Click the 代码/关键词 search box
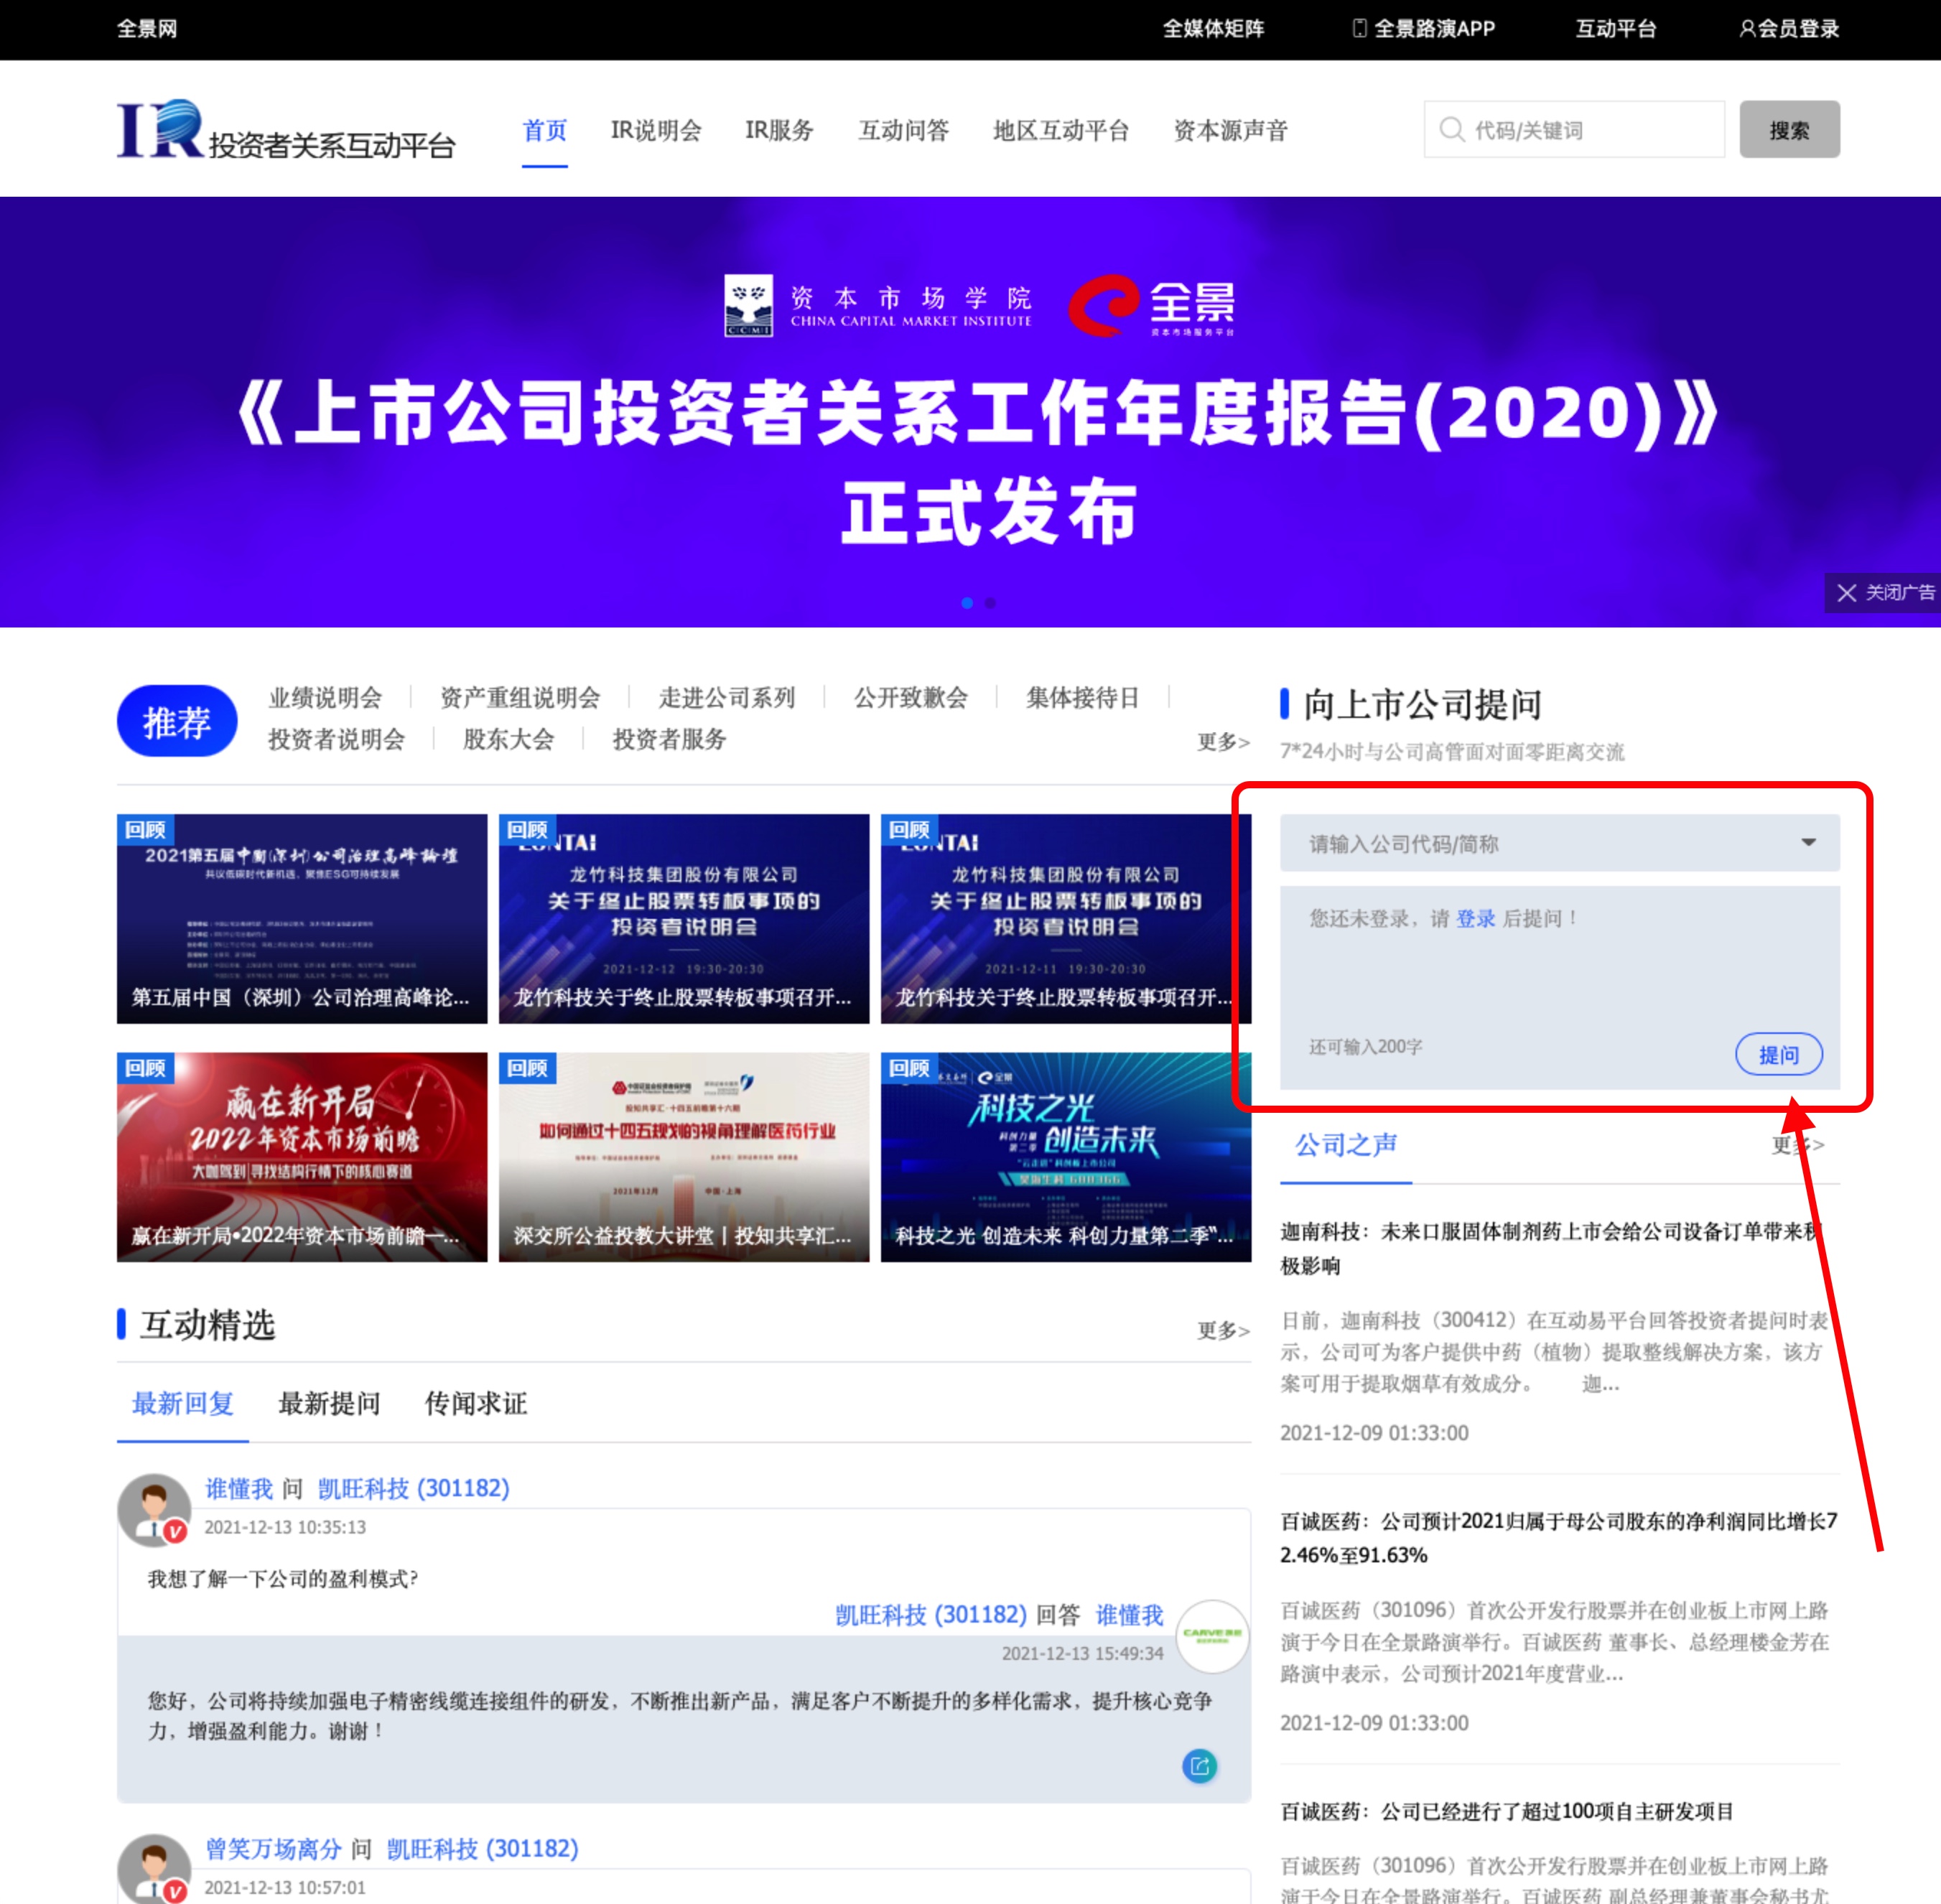 (x=1574, y=129)
